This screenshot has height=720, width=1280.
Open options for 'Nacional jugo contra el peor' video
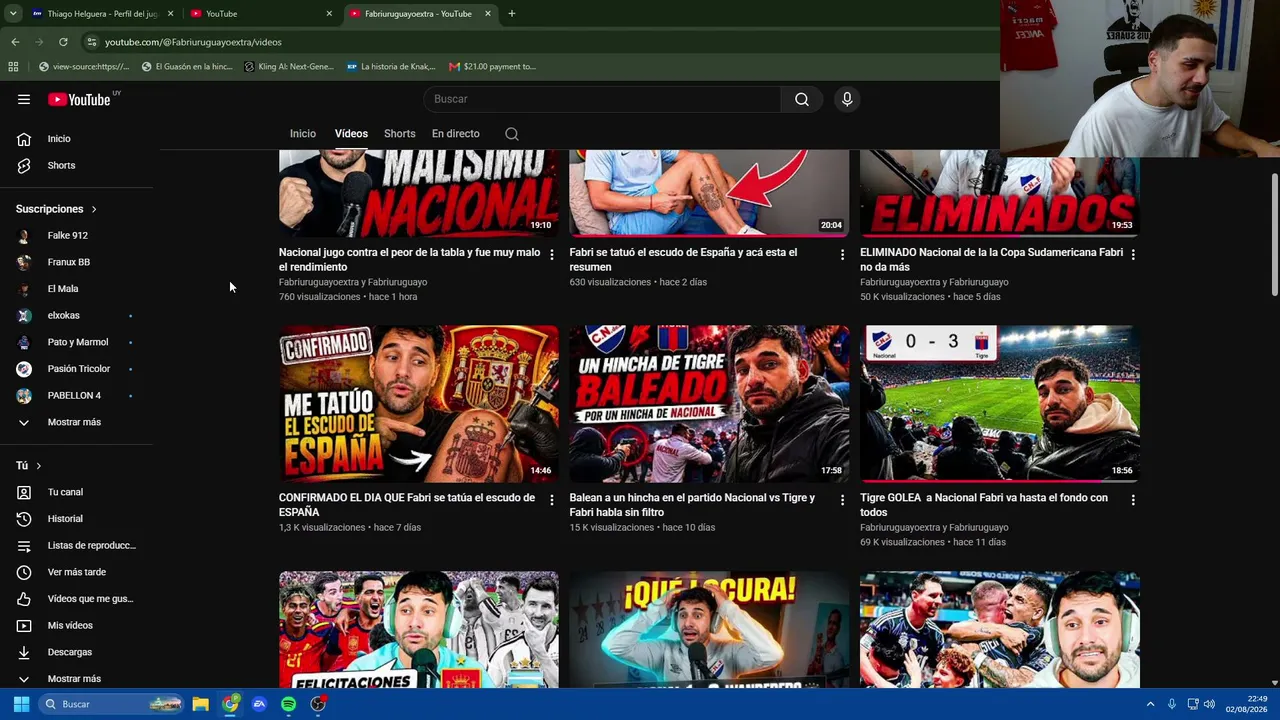pos(551,255)
